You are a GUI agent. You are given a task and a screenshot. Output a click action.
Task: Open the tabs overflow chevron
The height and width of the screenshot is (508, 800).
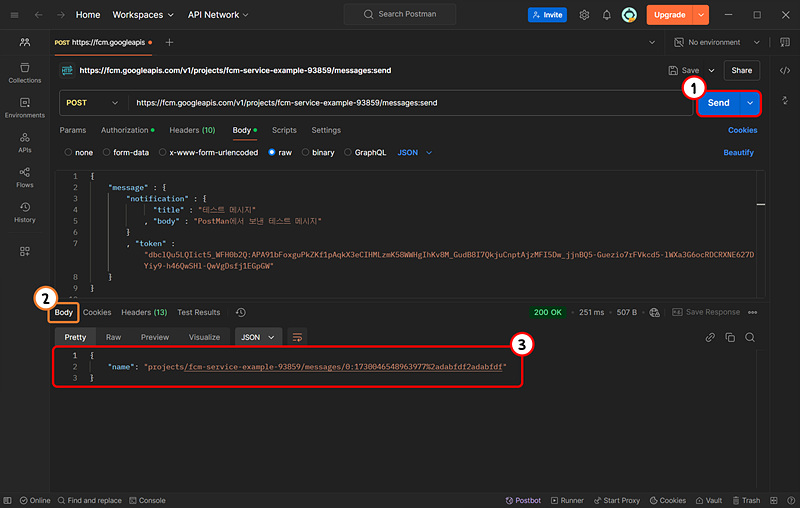pos(652,42)
